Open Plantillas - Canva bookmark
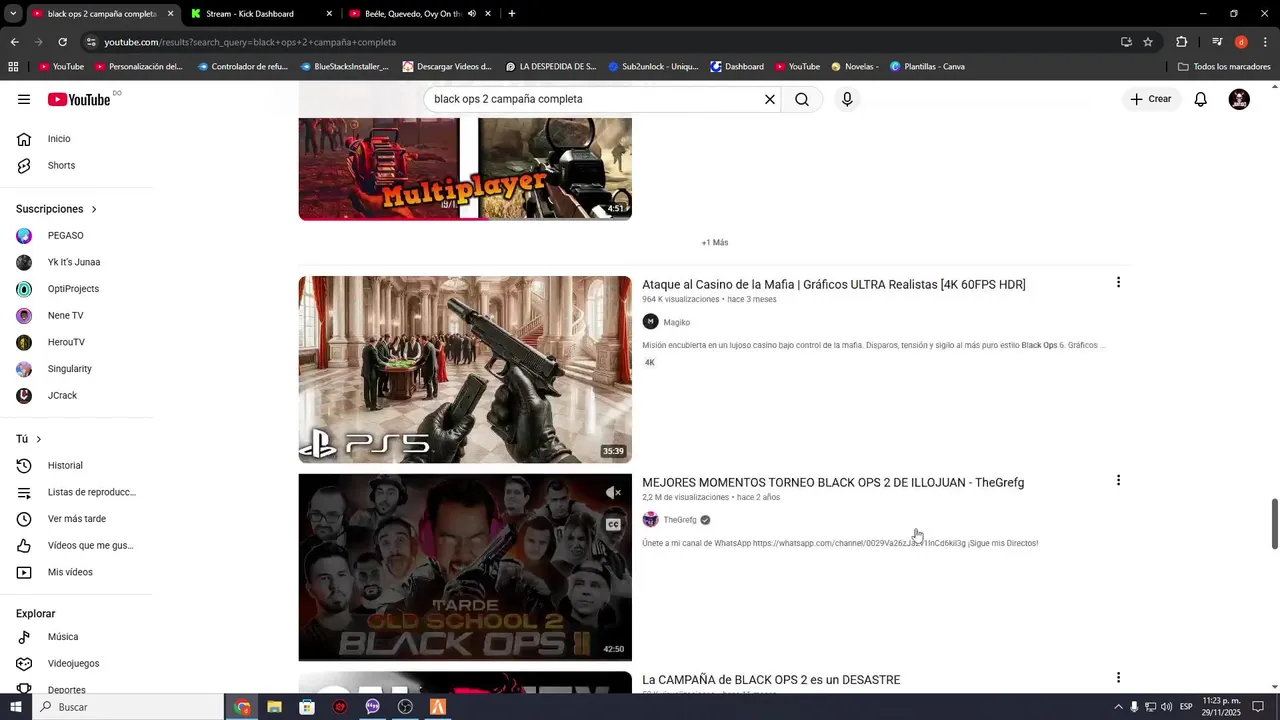Screen dimensions: 1280x720 pyautogui.click(x=927, y=67)
